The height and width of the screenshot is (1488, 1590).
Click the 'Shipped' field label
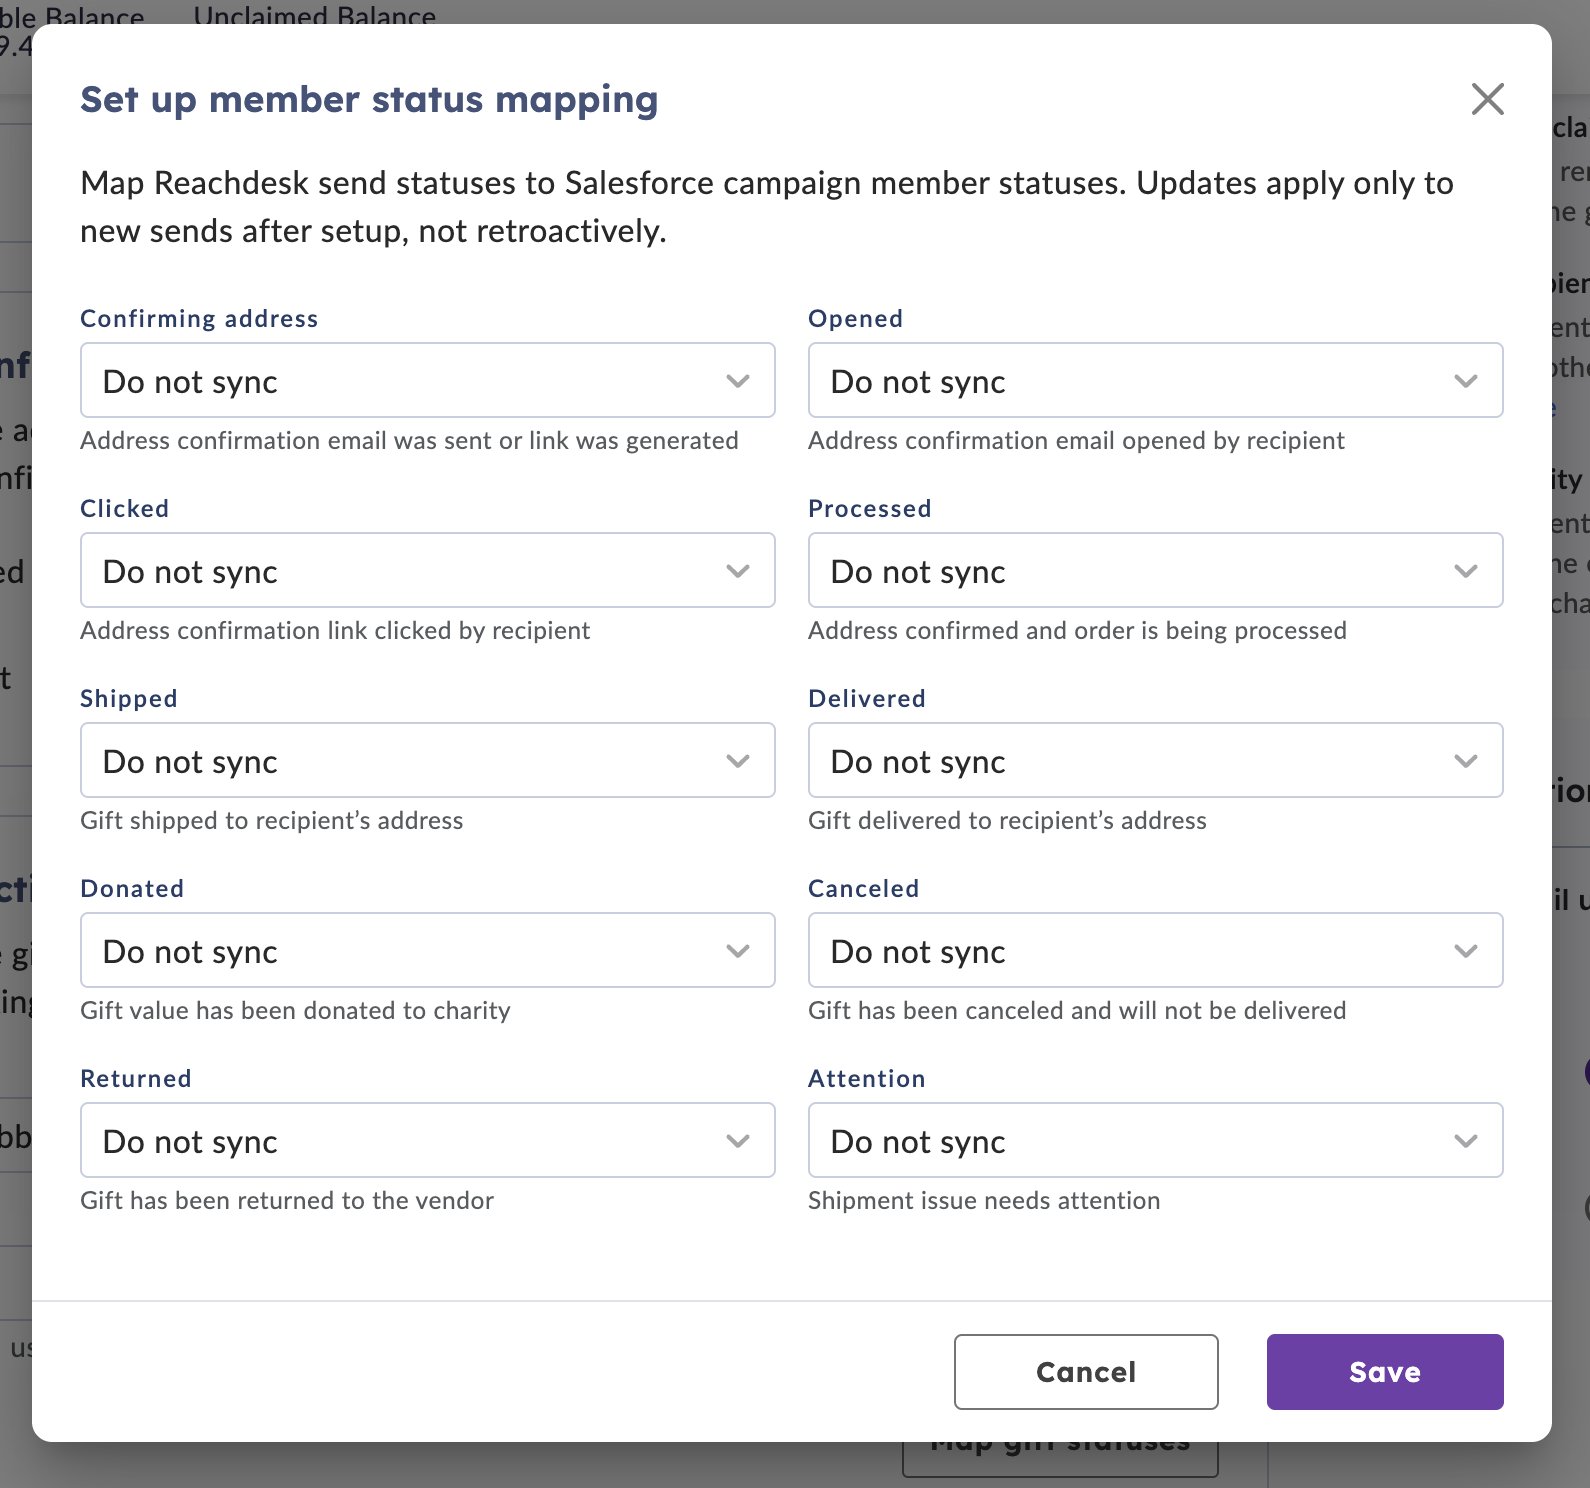128,698
